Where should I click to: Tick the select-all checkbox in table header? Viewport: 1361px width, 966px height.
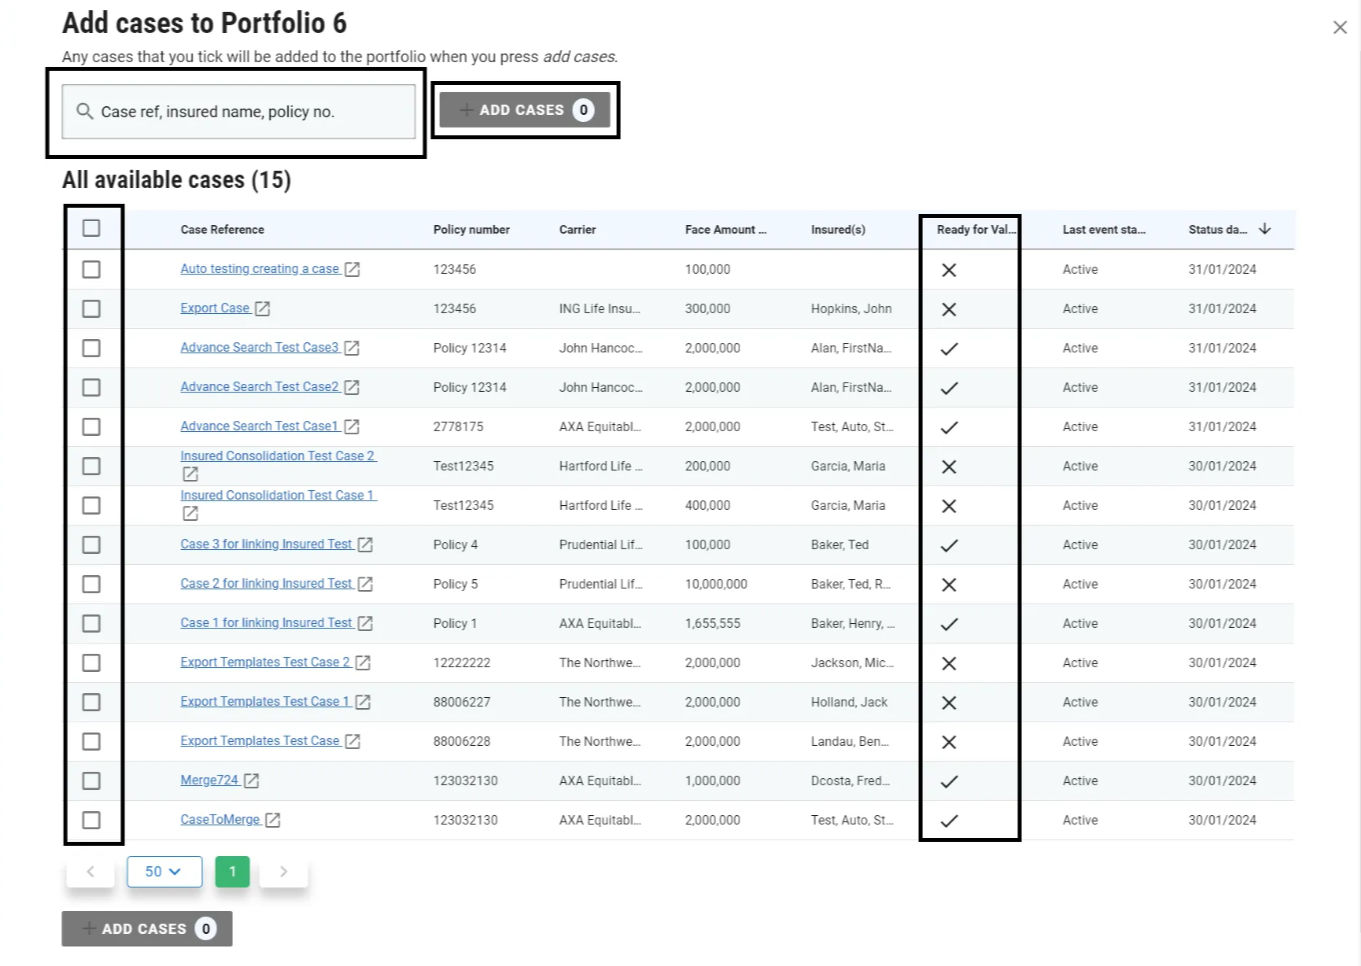(91, 229)
